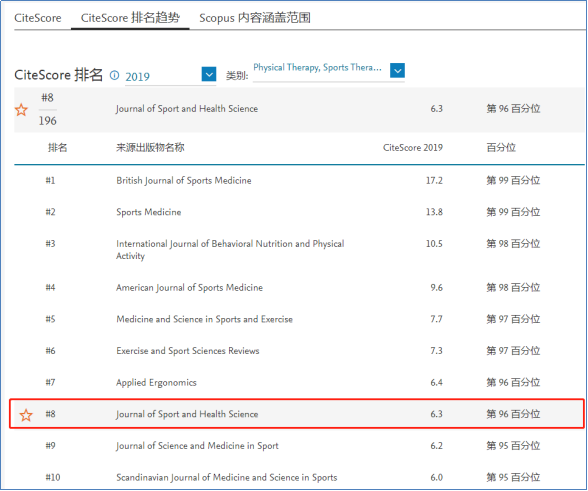The height and width of the screenshot is (491, 588).
Task: Select the Physical Therapy, Sports Thera... category text
Action: (x=317, y=68)
